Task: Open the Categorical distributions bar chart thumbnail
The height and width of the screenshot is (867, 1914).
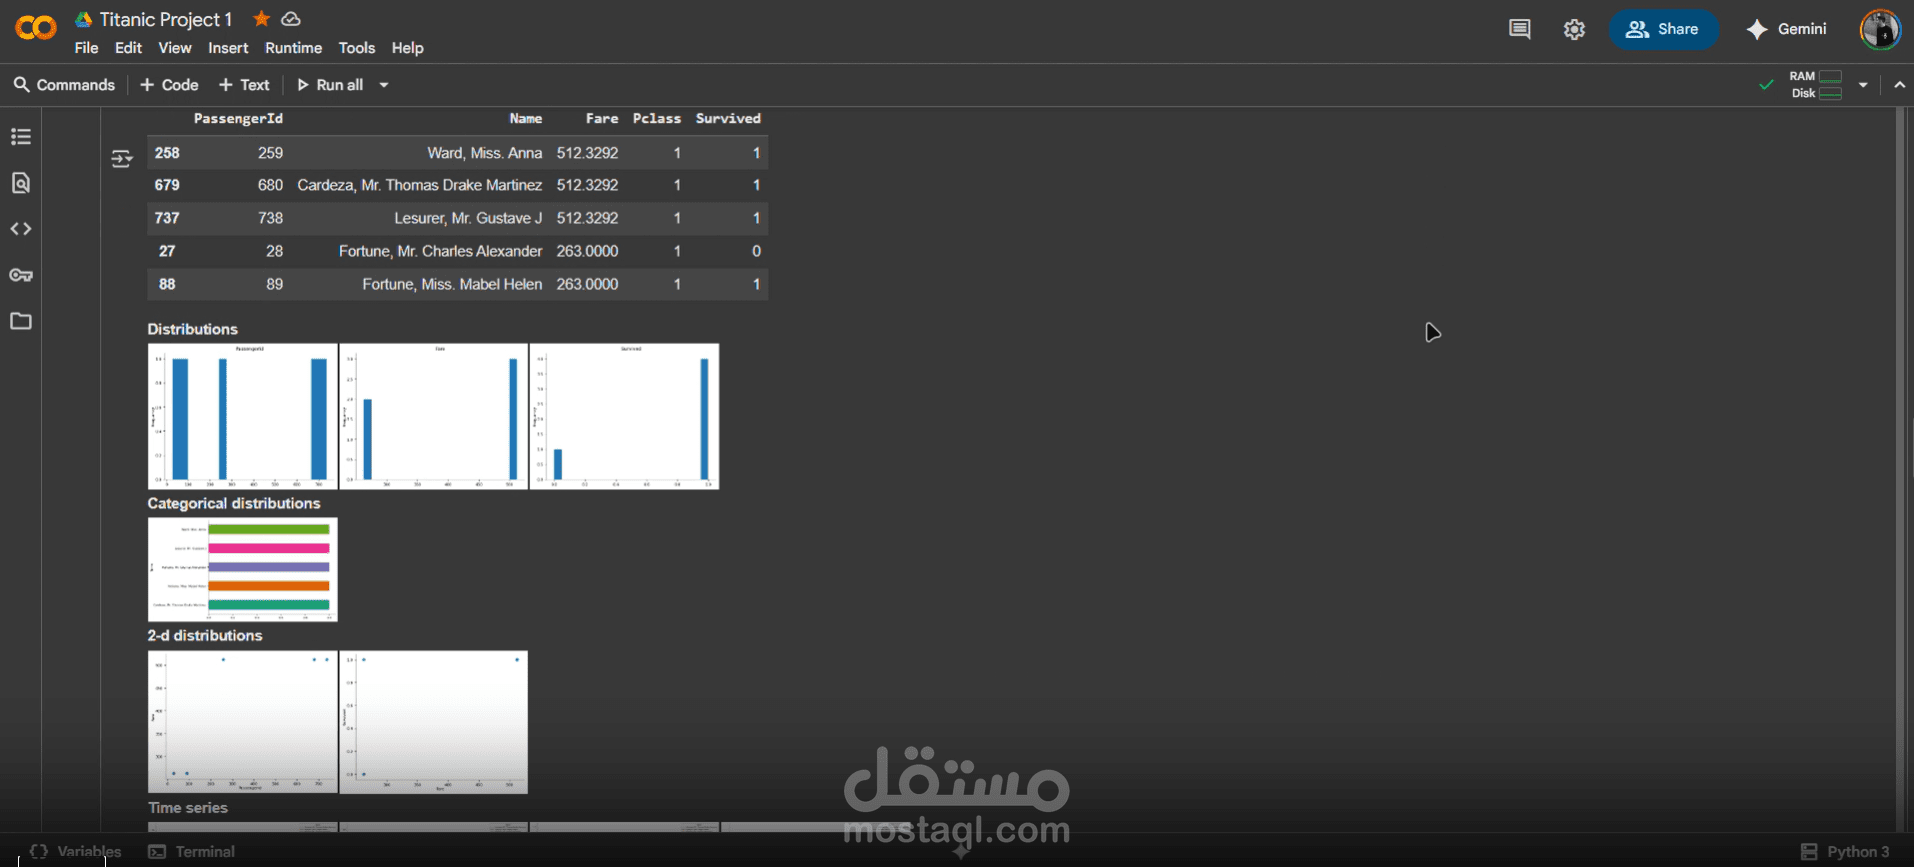Action: tap(243, 570)
